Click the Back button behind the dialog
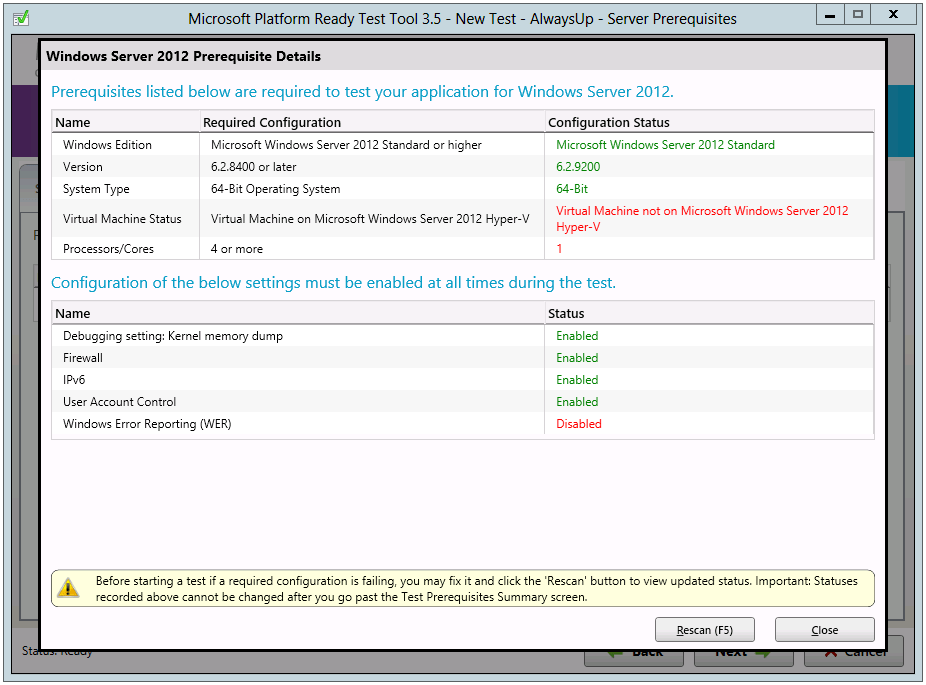The height and width of the screenshot is (685, 926). coord(634,651)
